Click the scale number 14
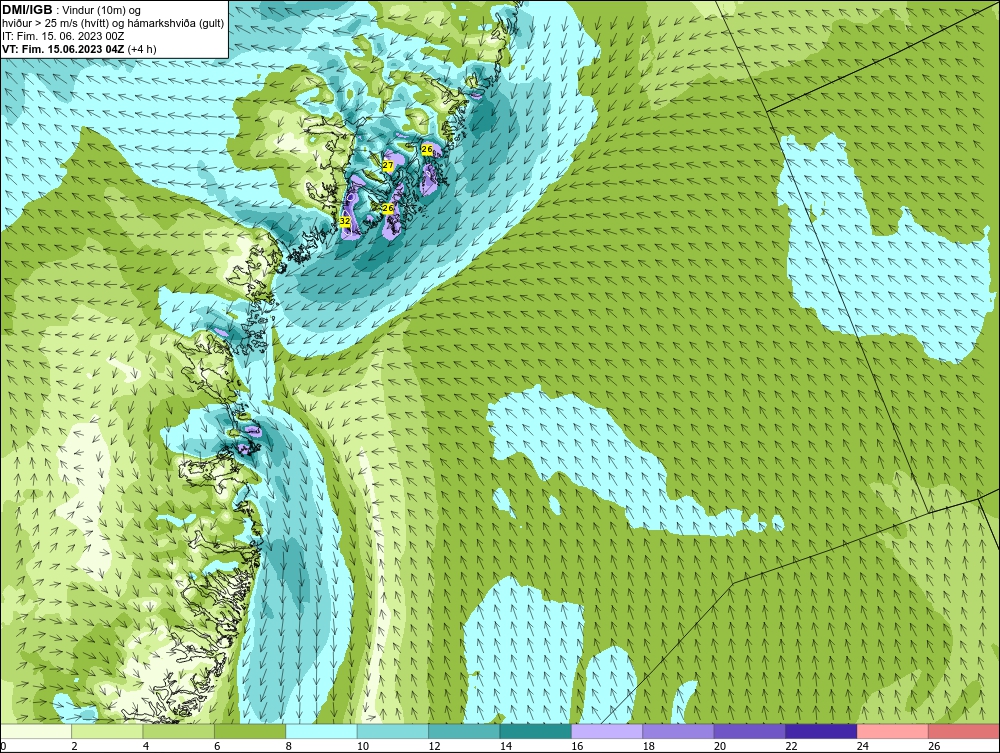Viewport: 1000px width, 753px height. [x=506, y=746]
